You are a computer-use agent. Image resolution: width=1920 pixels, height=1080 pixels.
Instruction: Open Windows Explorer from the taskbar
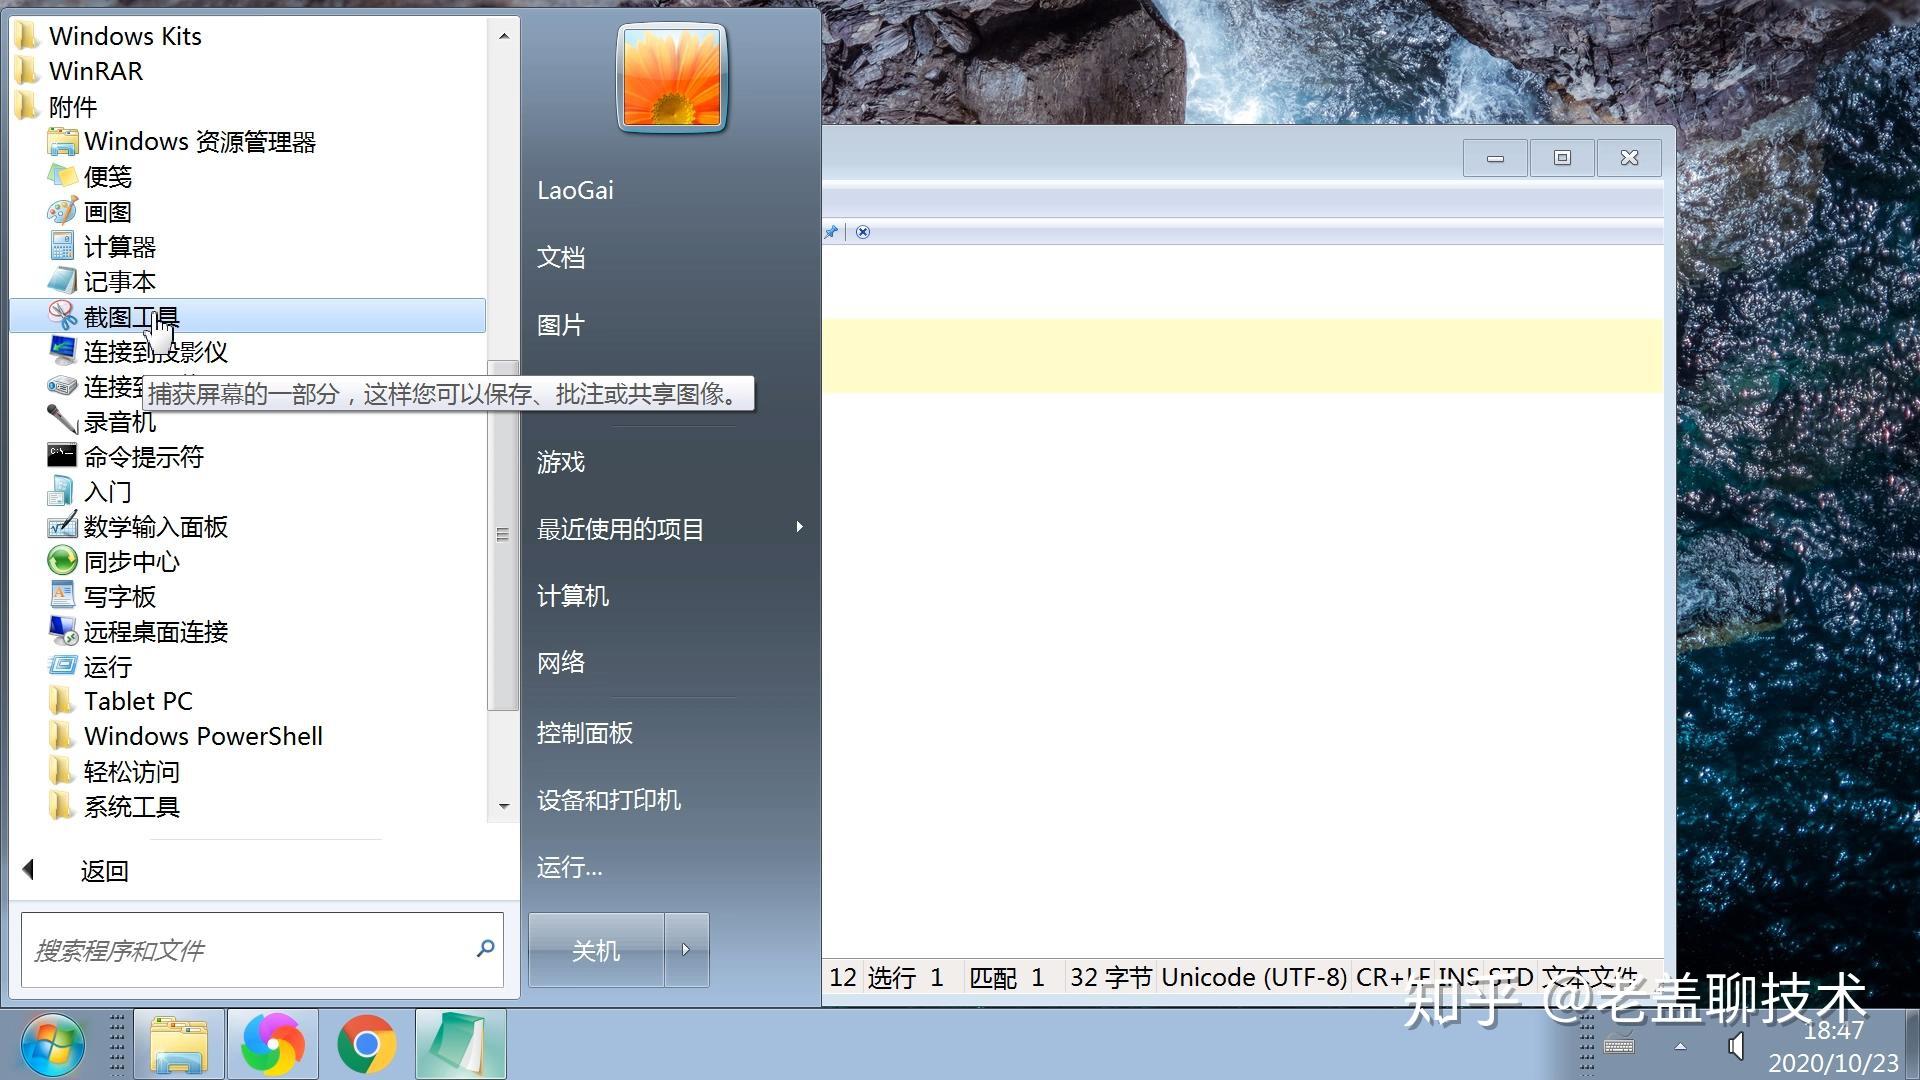click(179, 1043)
